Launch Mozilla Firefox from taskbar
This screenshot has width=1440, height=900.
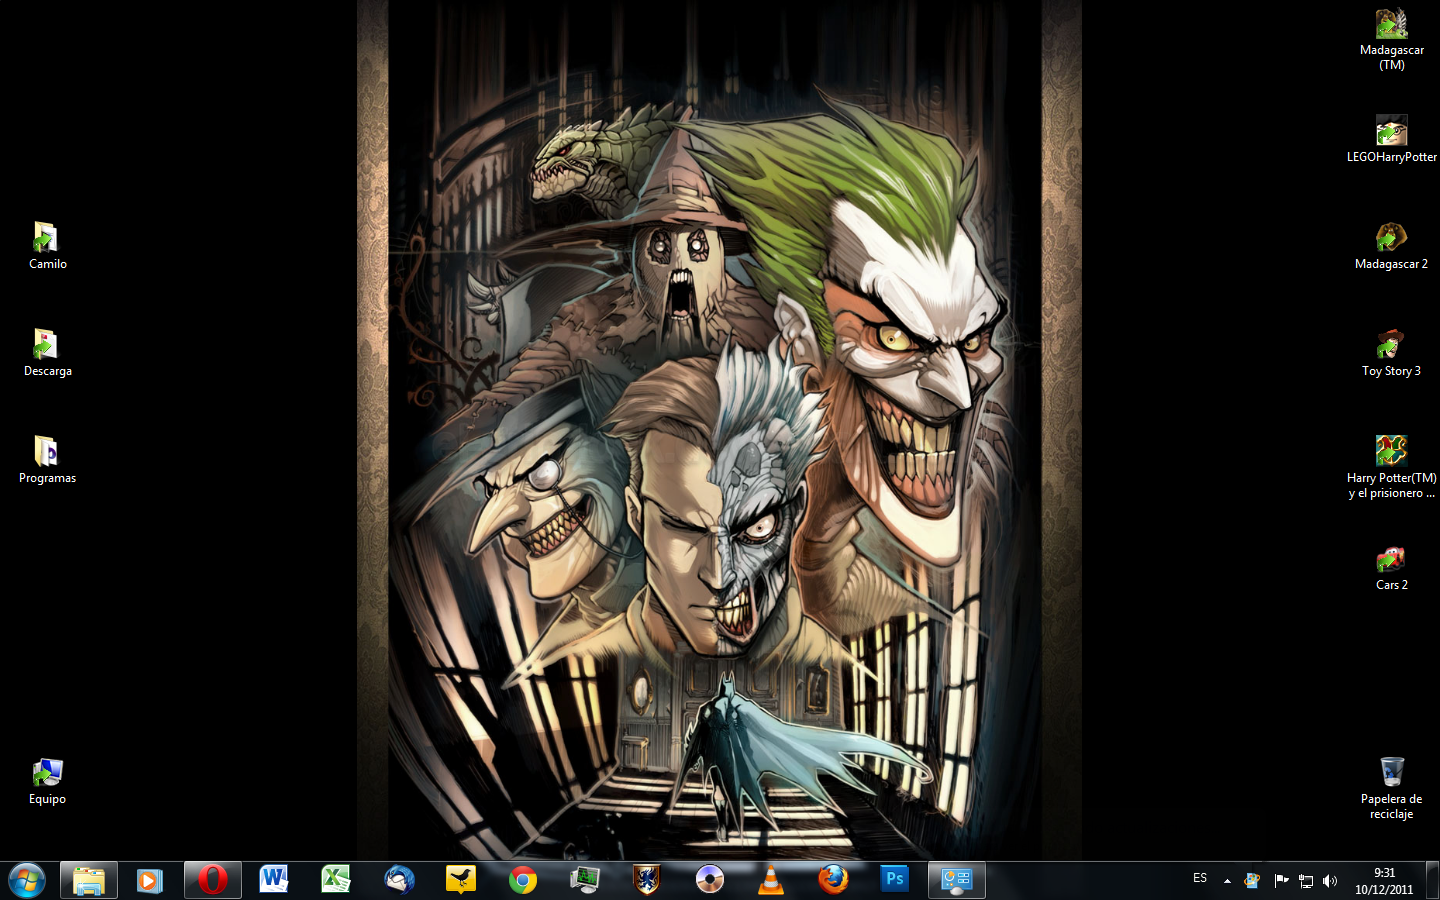click(833, 880)
